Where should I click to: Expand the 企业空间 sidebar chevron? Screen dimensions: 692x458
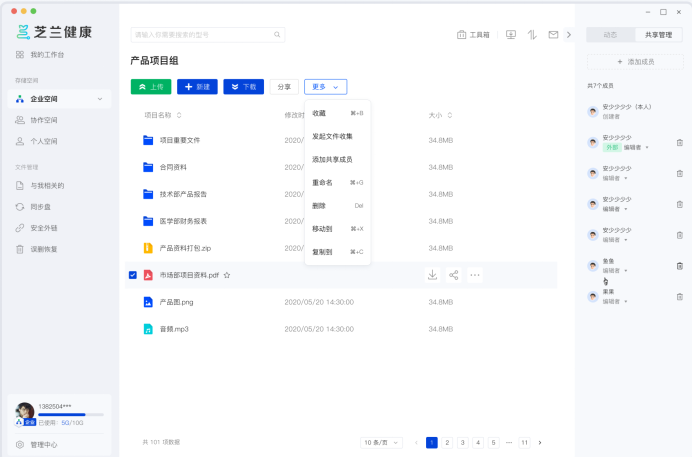point(98,99)
